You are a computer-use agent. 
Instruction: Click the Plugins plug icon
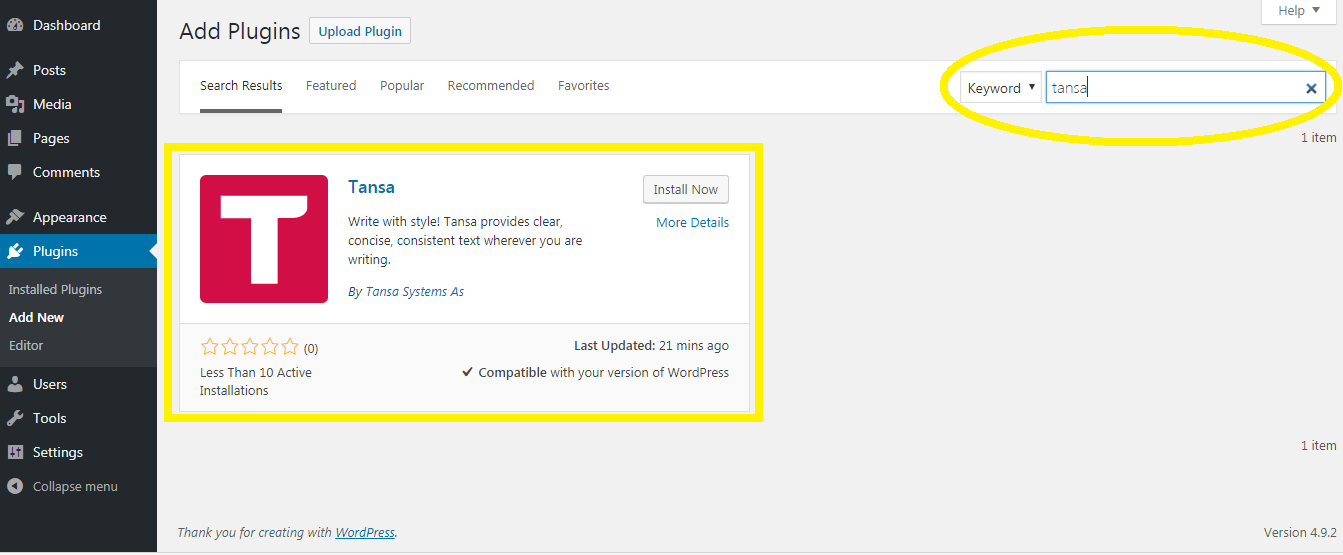(15, 251)
